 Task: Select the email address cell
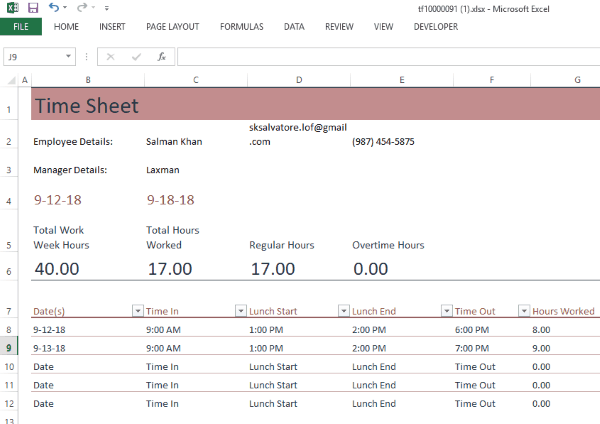click(x=297, y=135)
